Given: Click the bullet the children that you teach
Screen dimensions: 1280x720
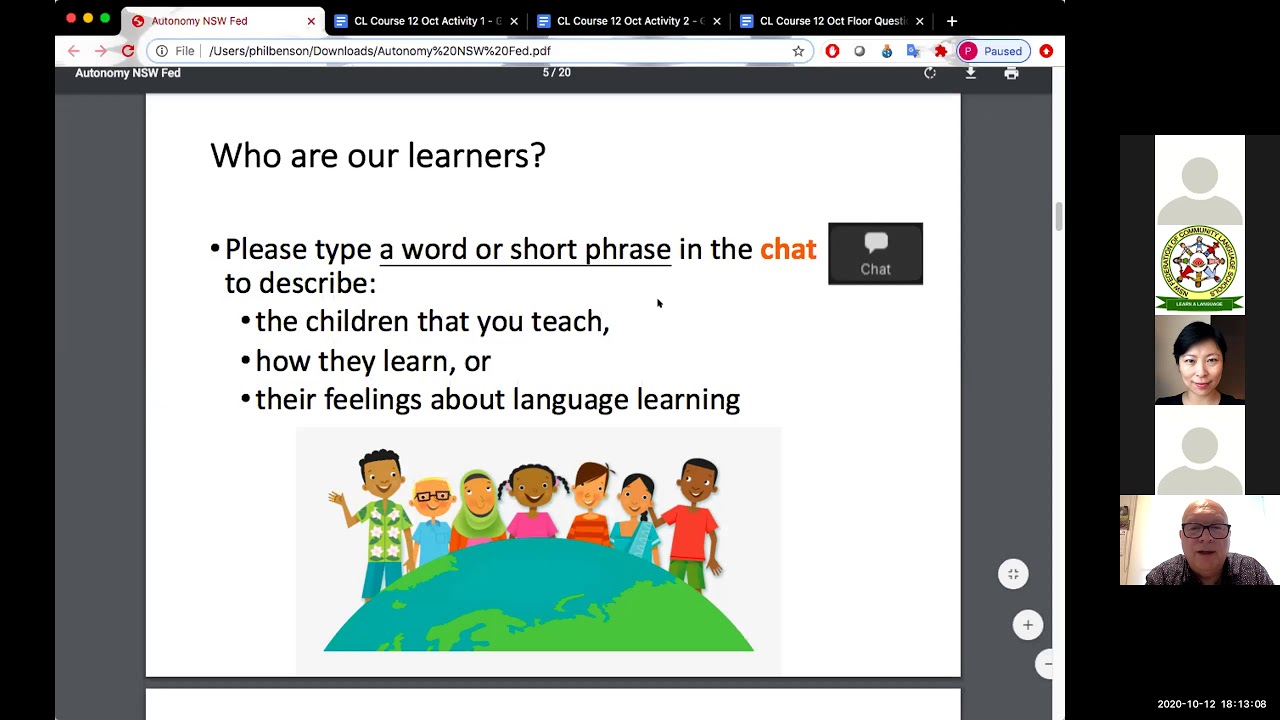Looking at the screenshot, I should coord(432,321).
